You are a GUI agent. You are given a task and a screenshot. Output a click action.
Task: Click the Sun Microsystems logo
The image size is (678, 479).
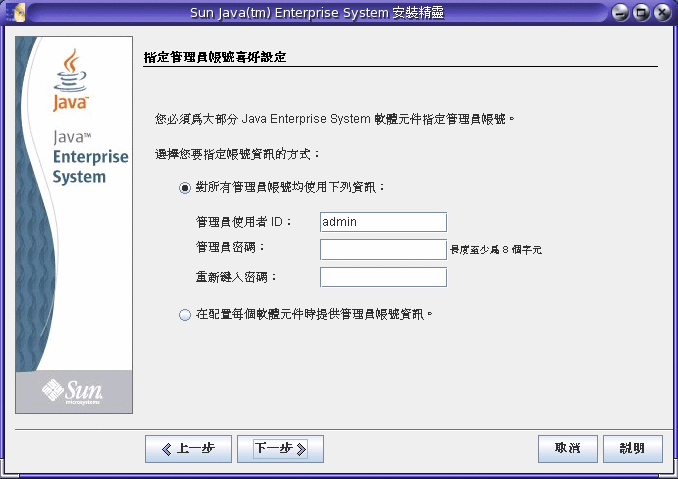click(x=72, y=391)
